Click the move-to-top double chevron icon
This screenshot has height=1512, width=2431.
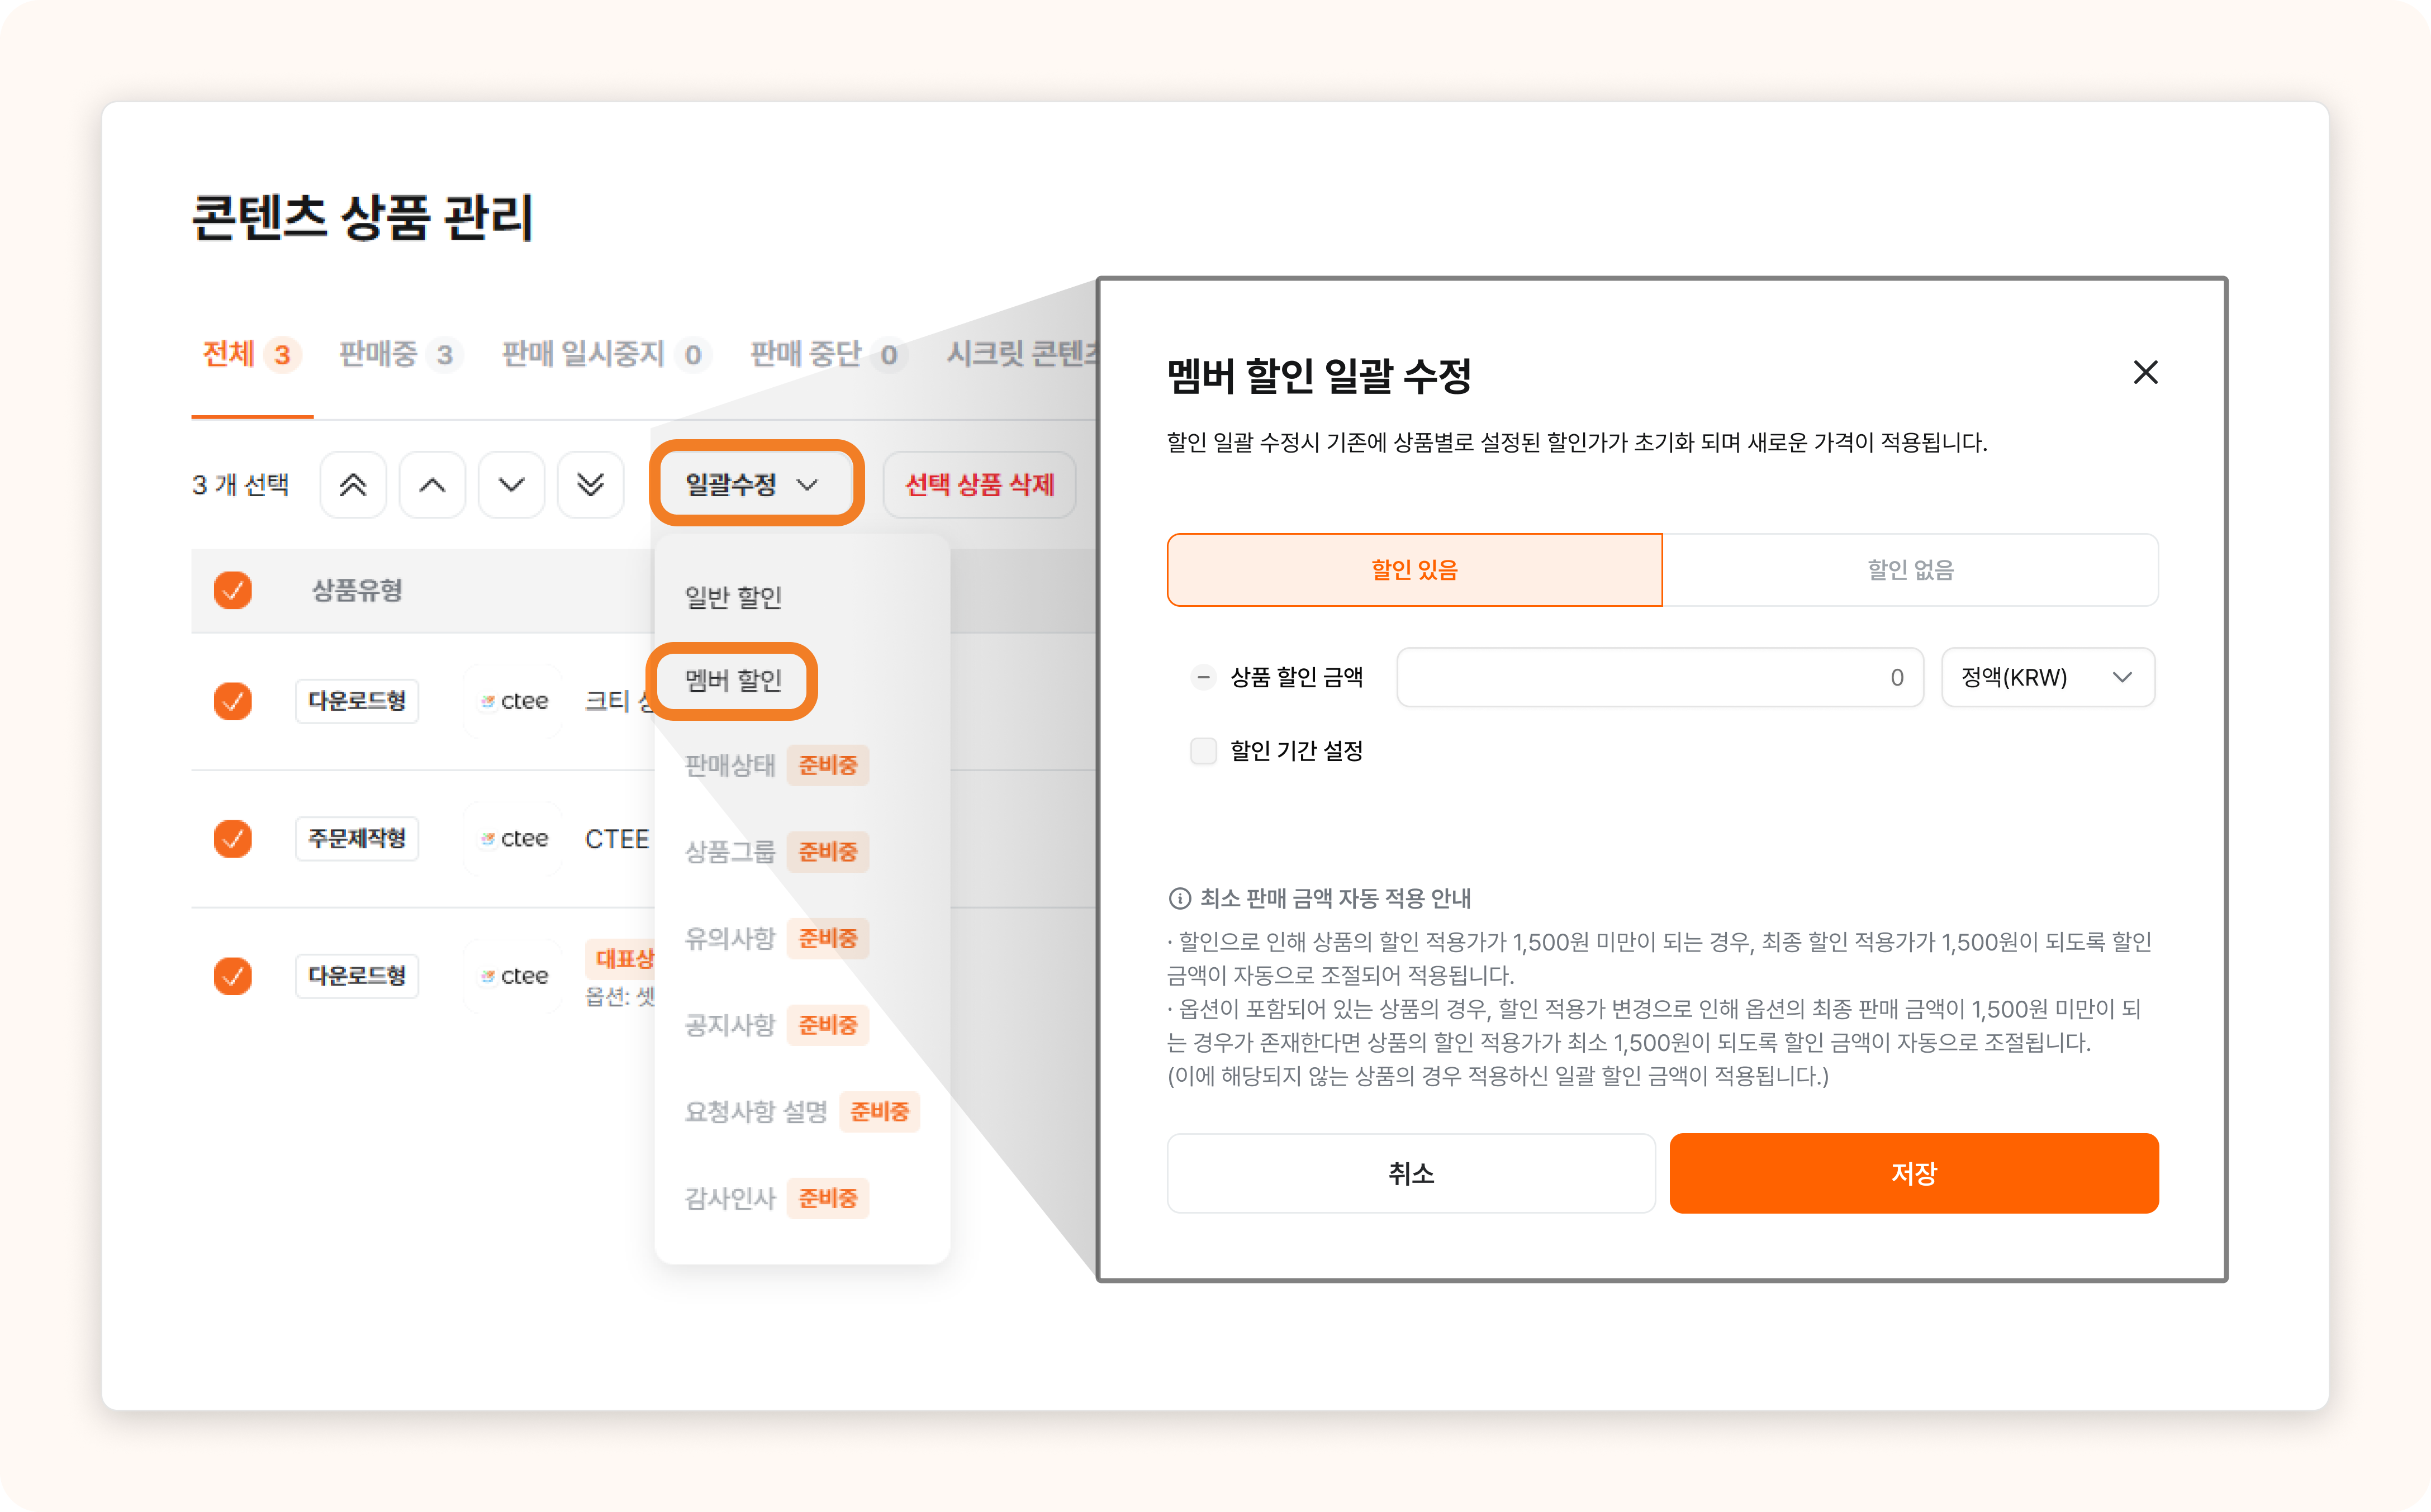pos(352,485)
